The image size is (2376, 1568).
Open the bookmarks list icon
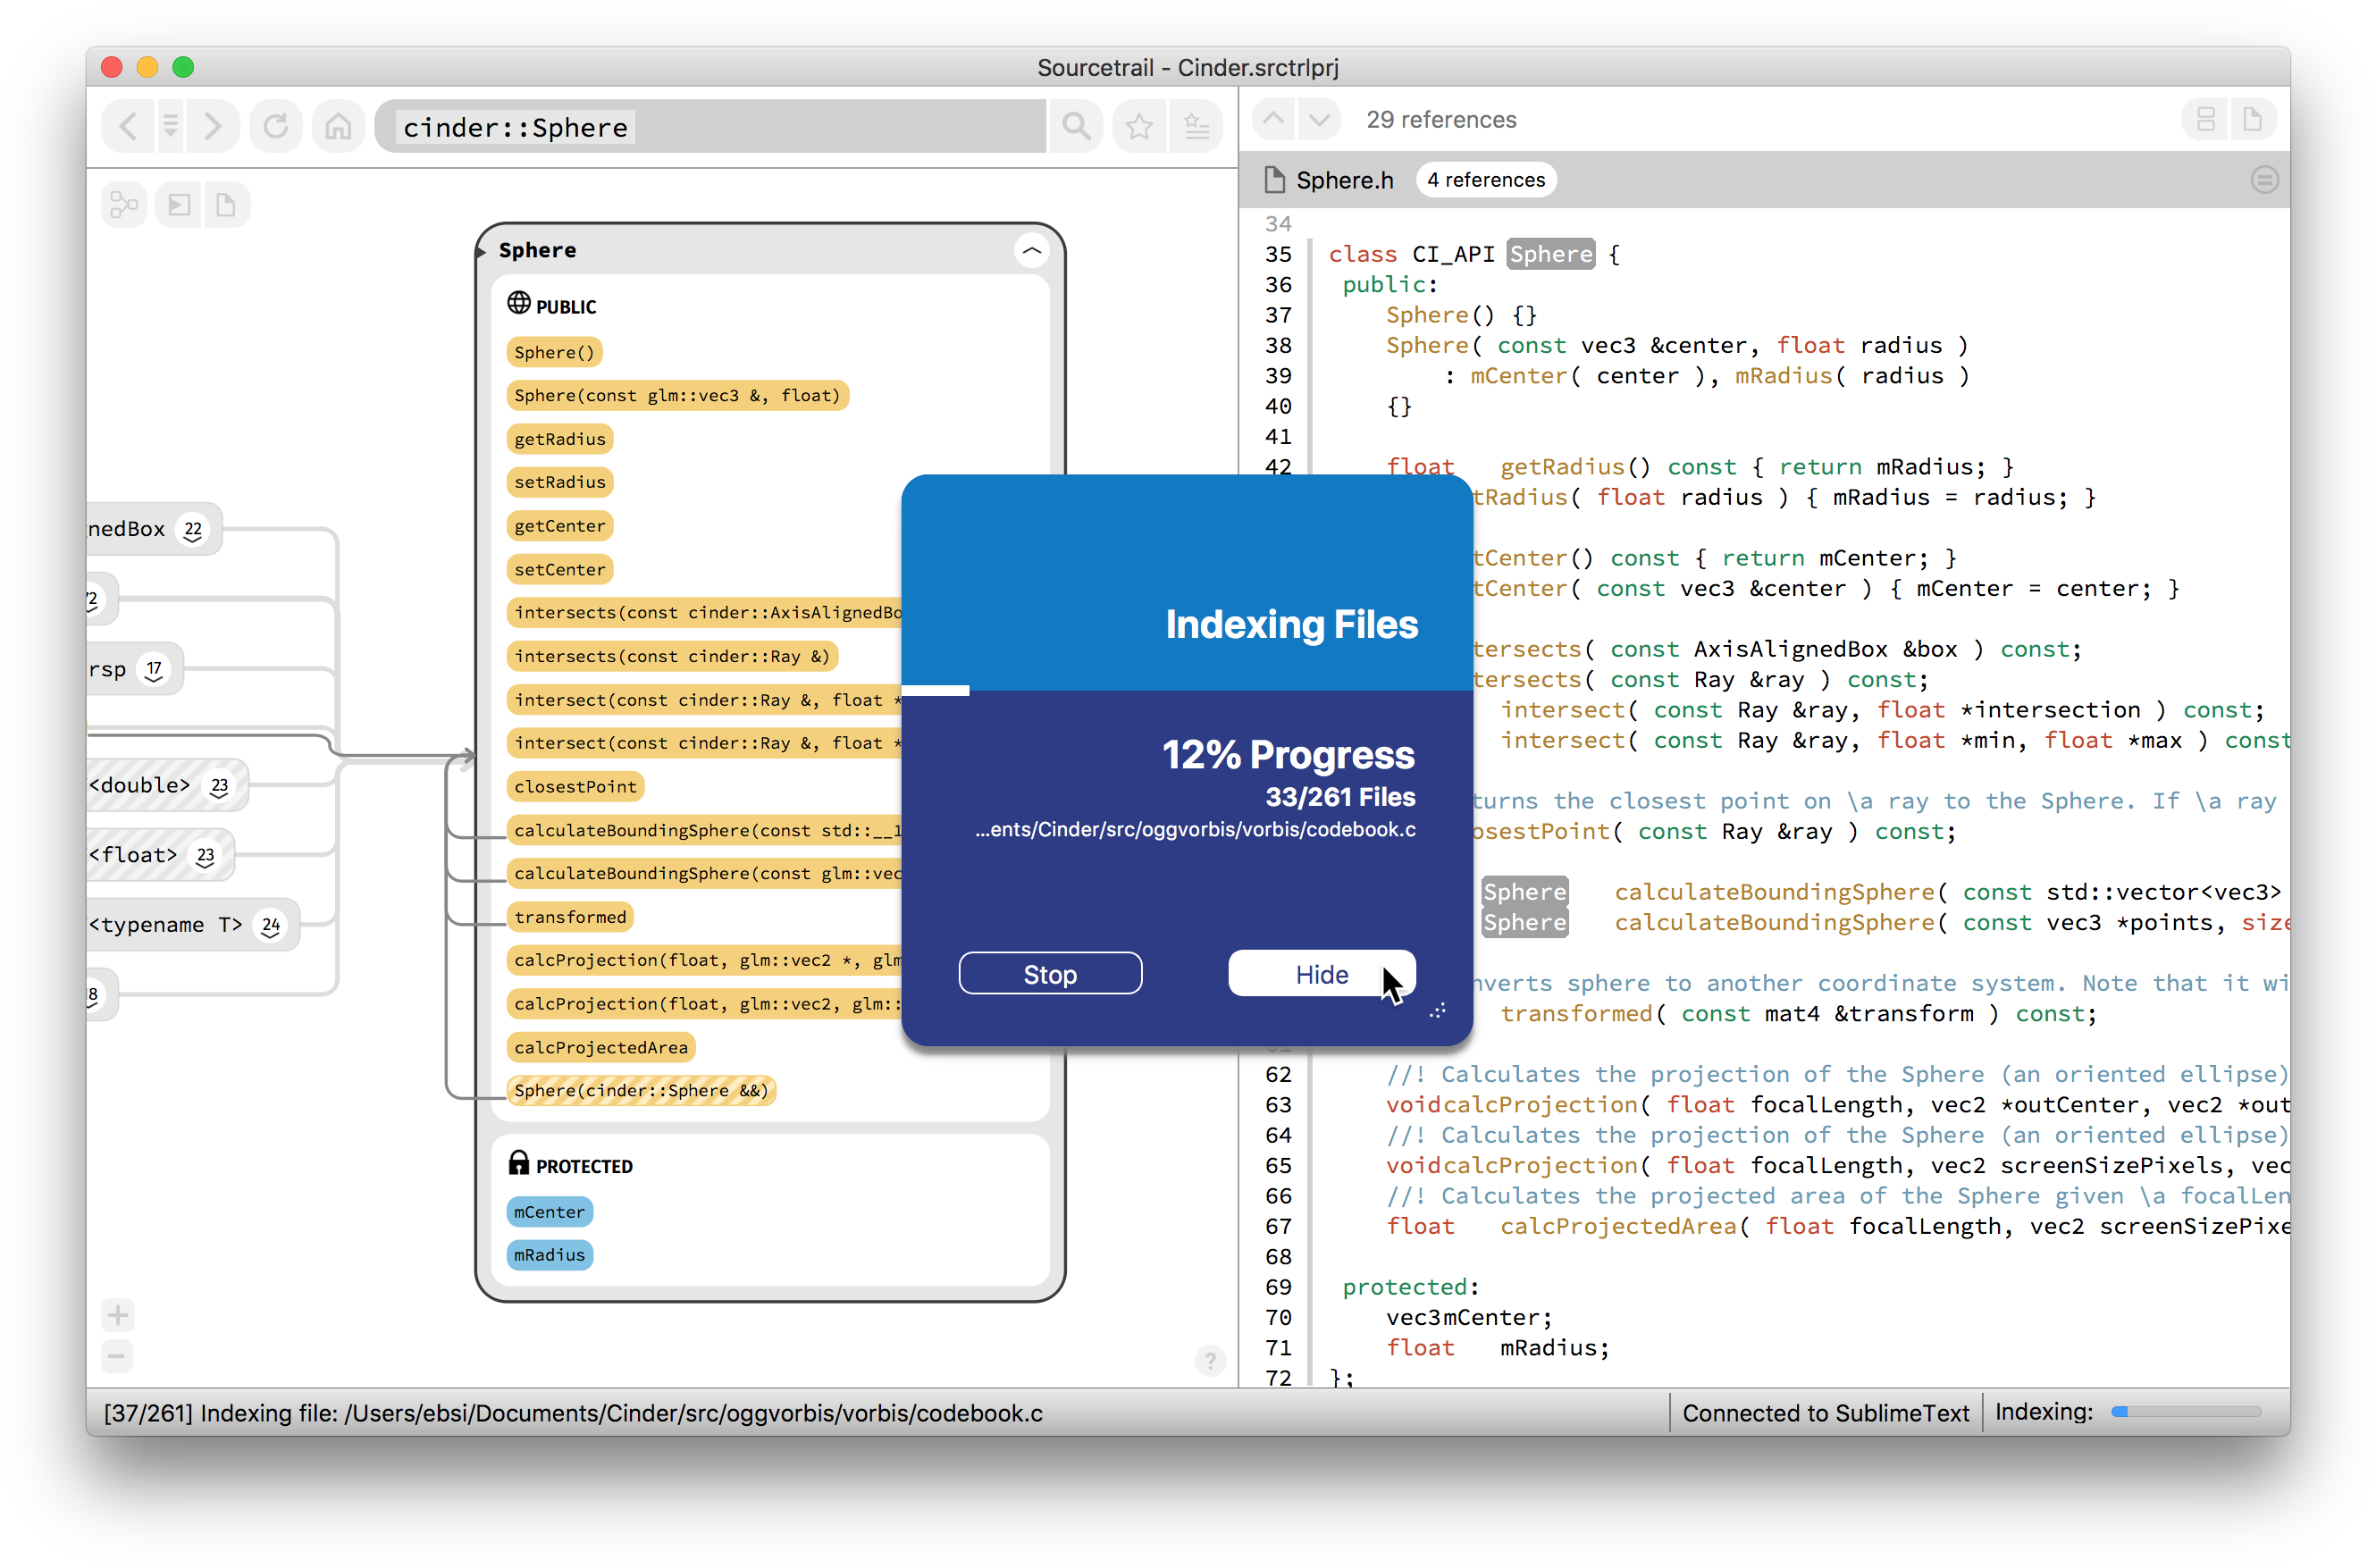1196,126
